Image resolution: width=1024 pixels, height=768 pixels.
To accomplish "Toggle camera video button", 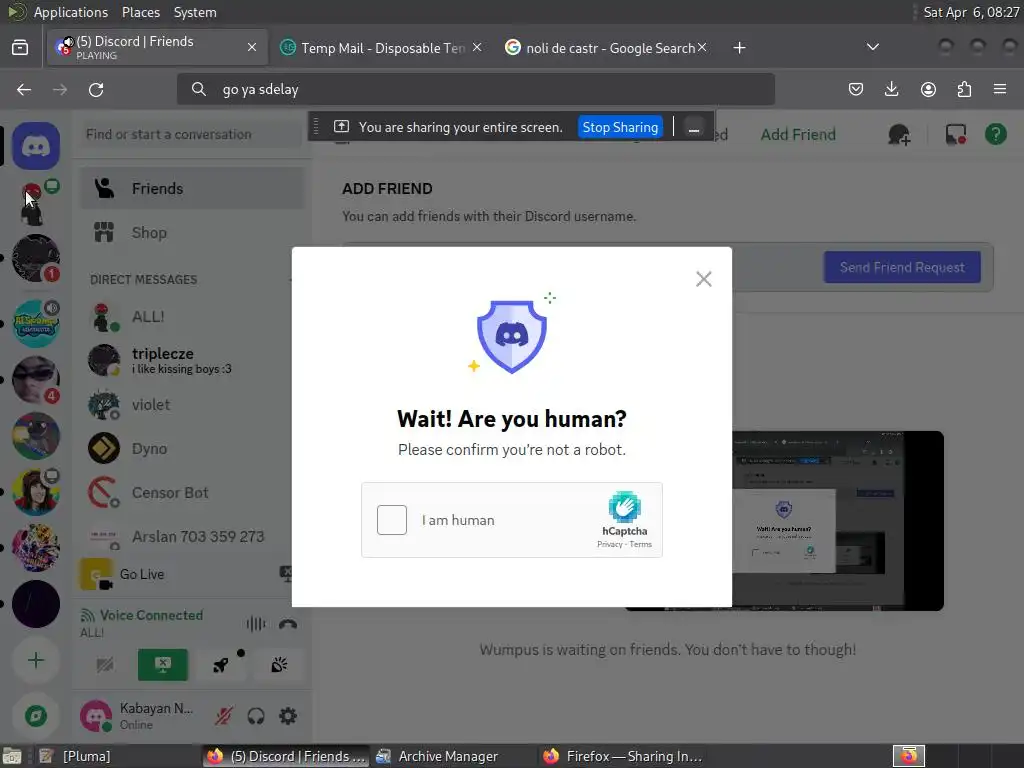I will [104, 665].
